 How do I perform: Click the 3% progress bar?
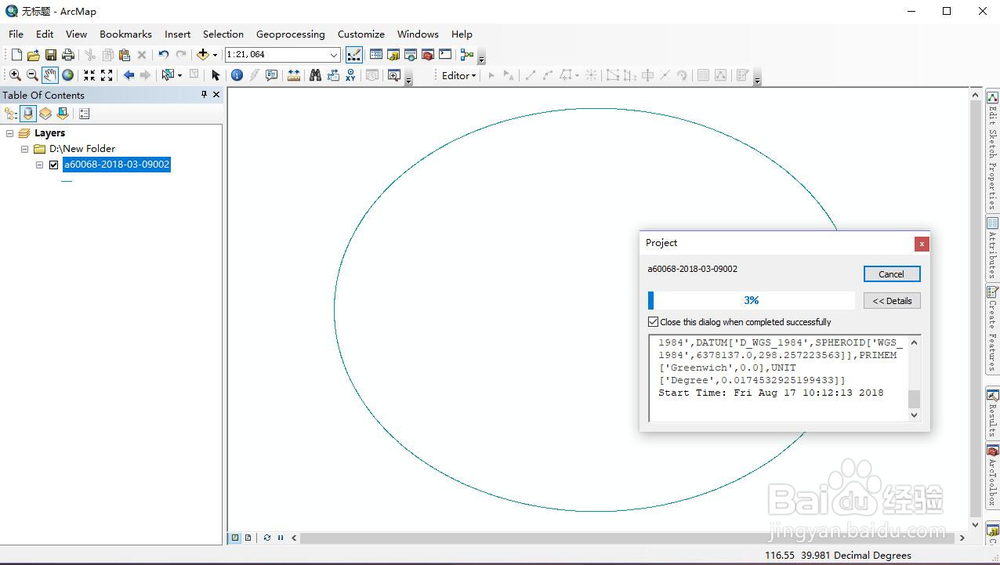(751, 300)
